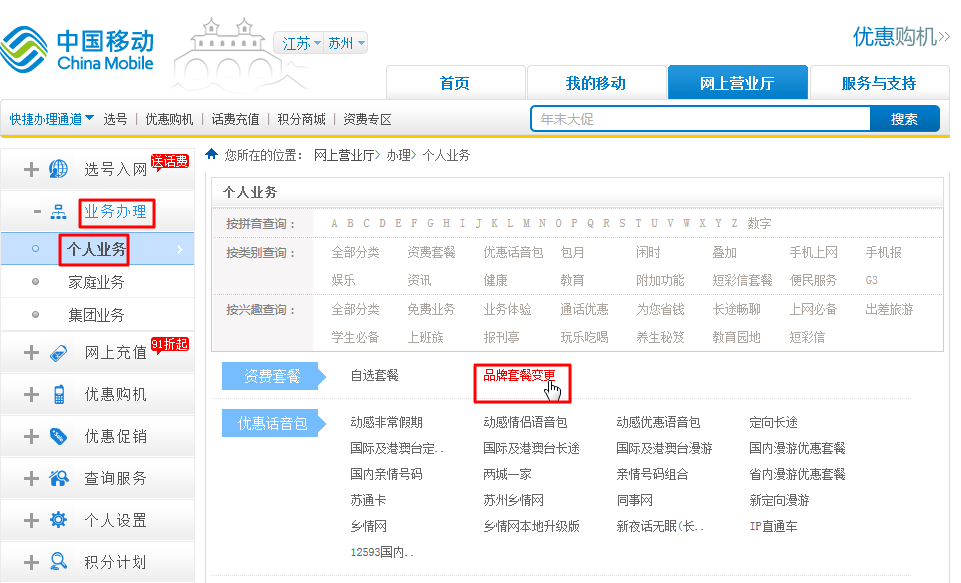Viewport: 961px width, 583px height.
Task: Click the 自选套餐 link
Action: (374, 375)
